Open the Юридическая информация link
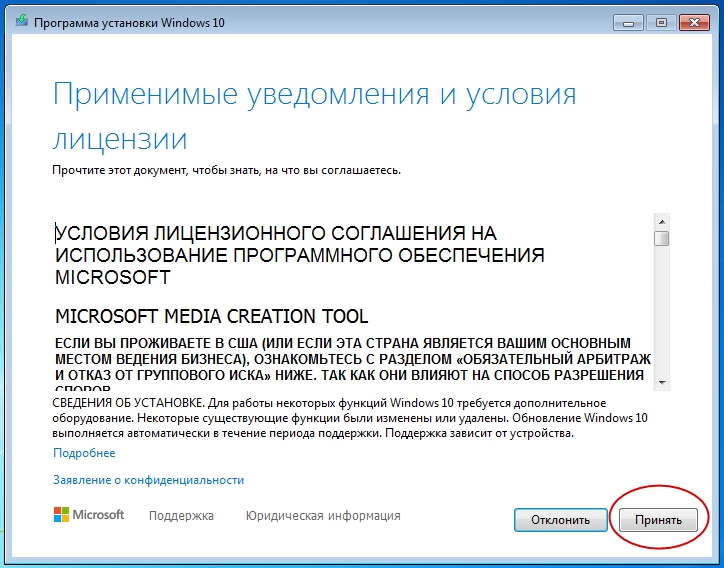 [x=323, y=515]
